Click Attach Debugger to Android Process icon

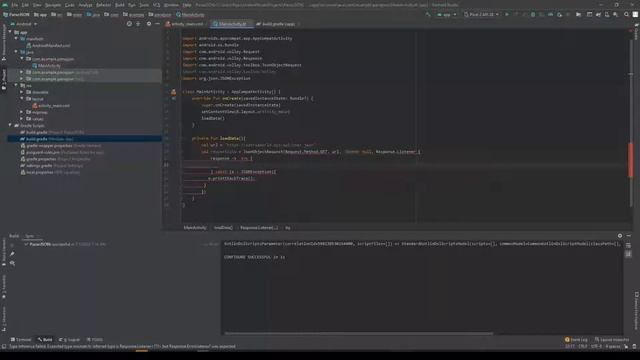(x=560, y=15)
